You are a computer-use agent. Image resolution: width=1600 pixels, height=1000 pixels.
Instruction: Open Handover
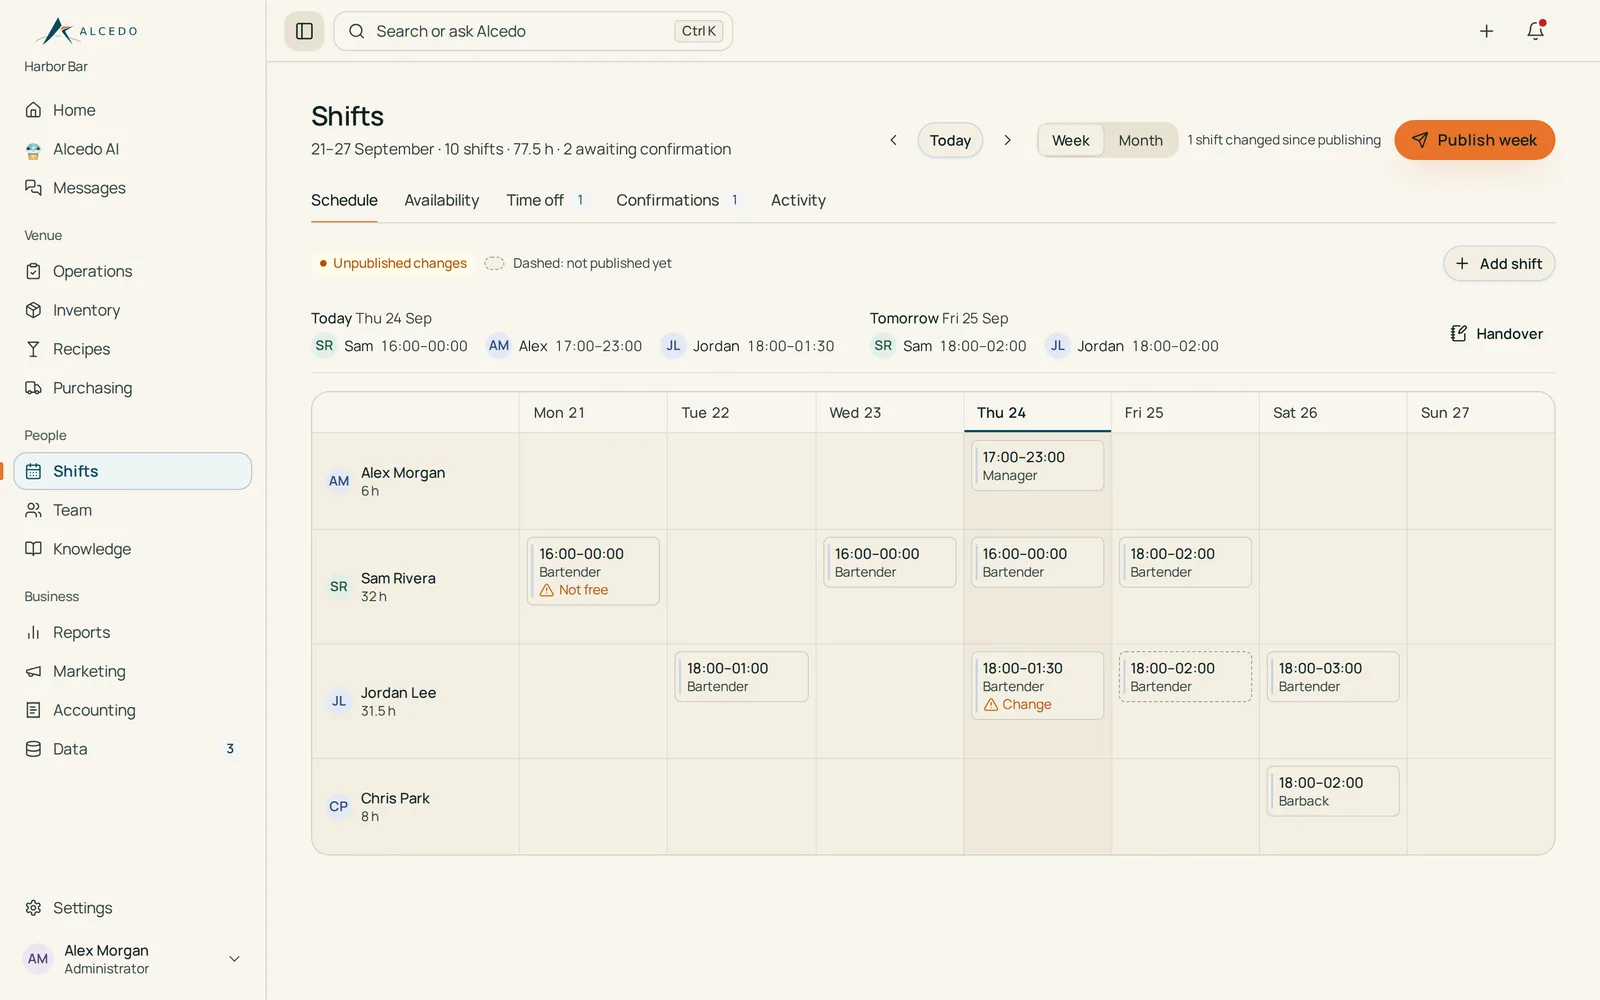tap(1496, 334)
